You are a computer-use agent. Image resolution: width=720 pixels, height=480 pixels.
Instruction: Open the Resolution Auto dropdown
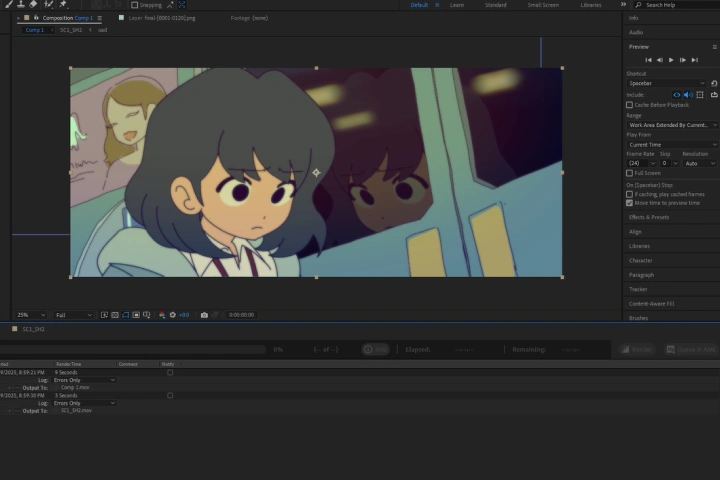tap(700, 164)
